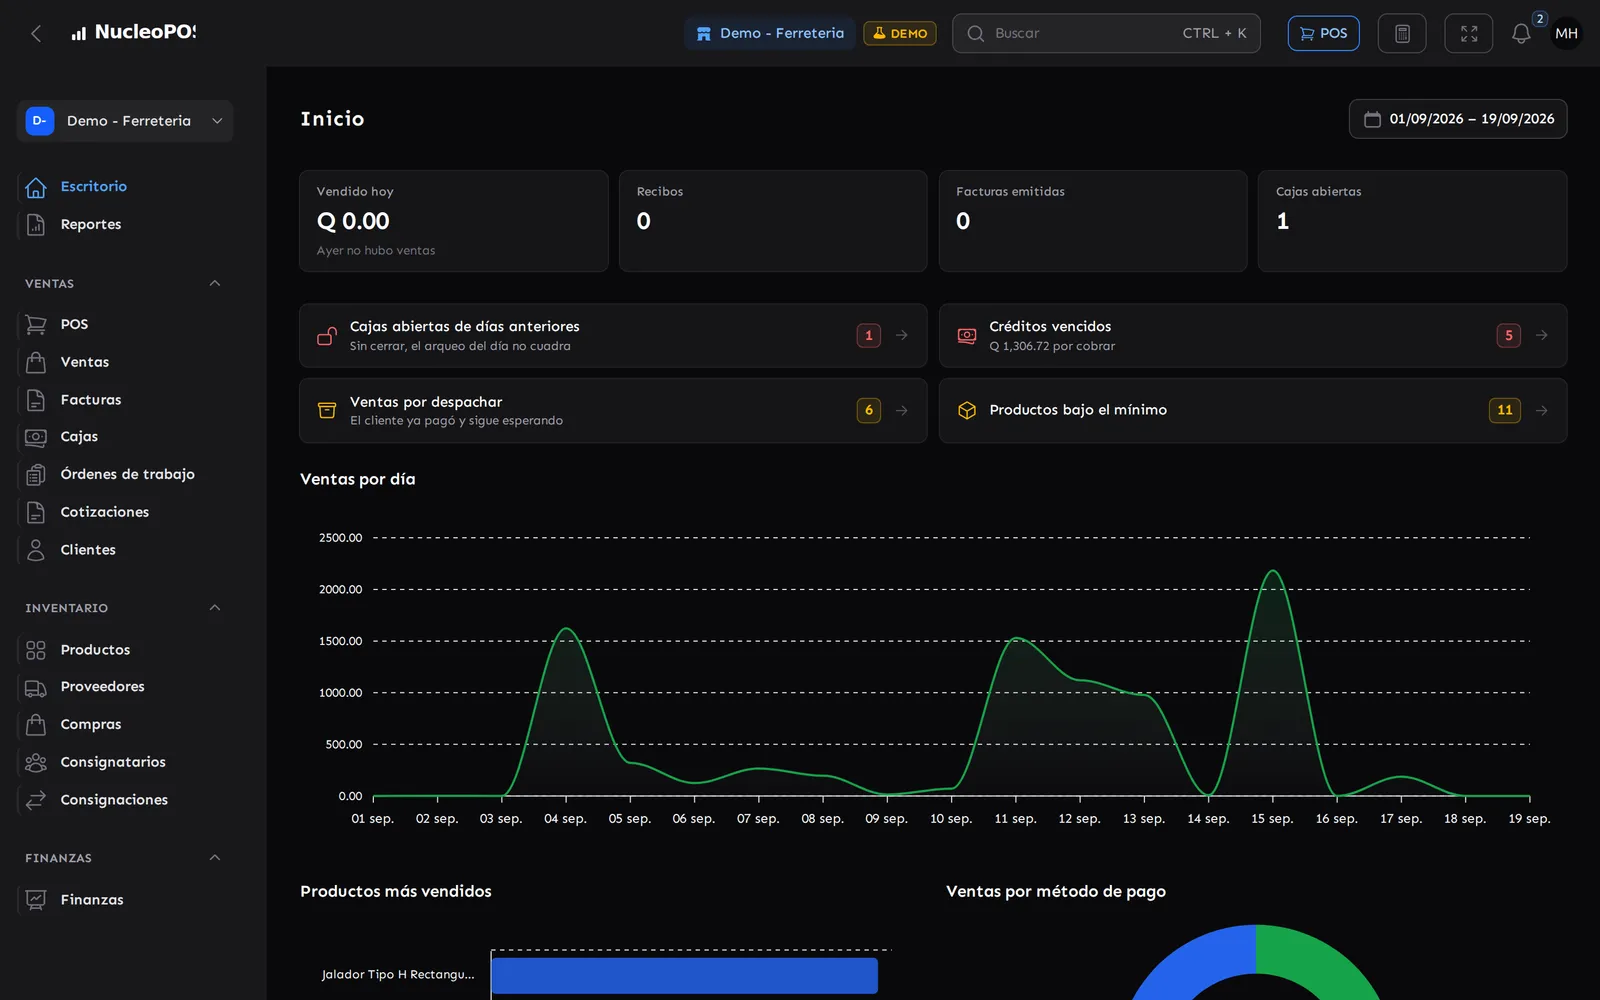Click the Finanzas chart icon

coord(36,900)
